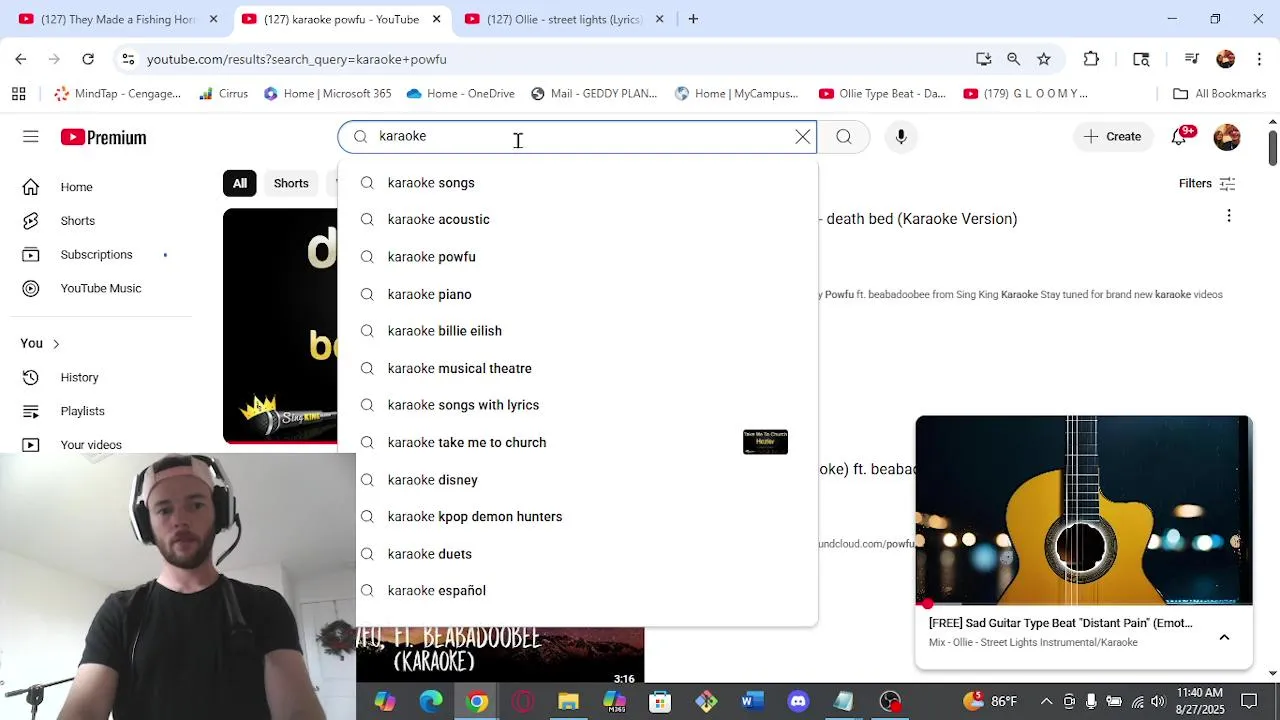The height and width of the screenshot is (720, 1280).
Task: Choose suggestion karaoke piano
Action: click(577, 294)
